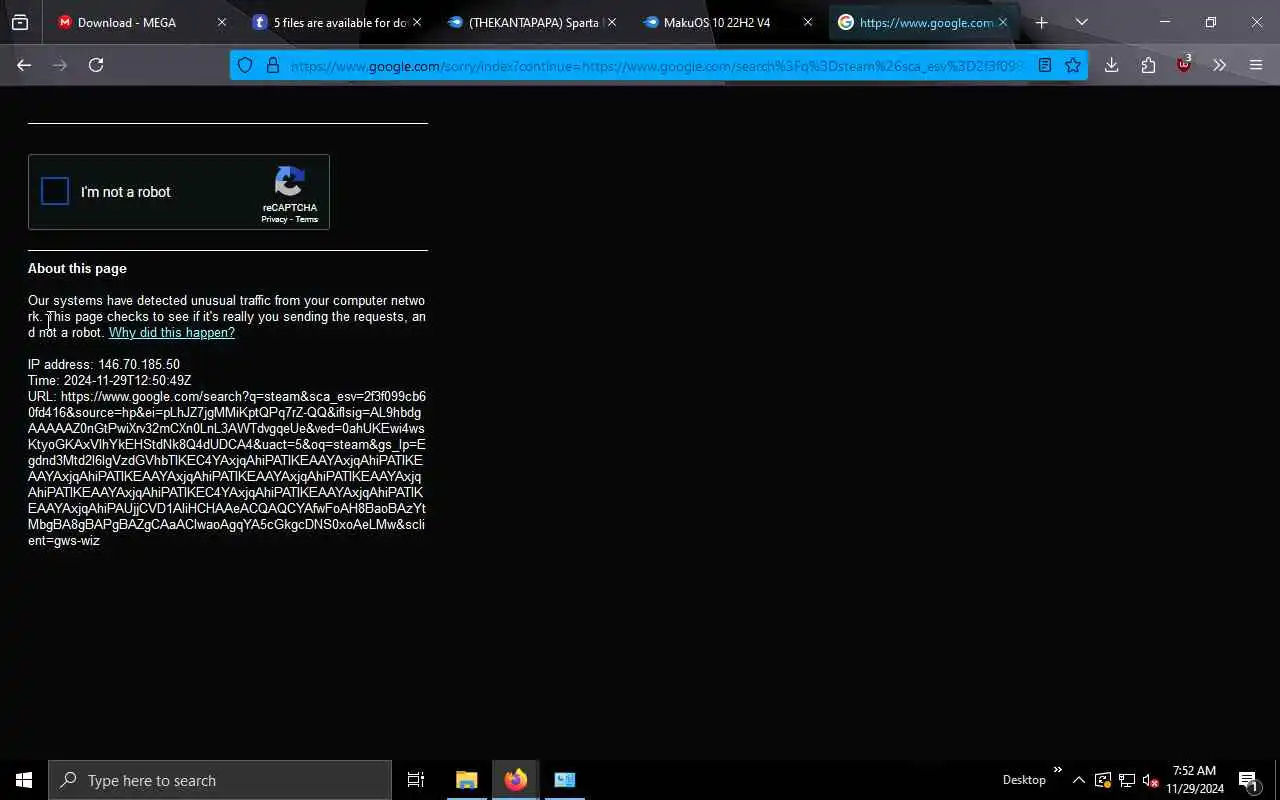Close the 5 files are available tab
This screenshot has width=1280, height=800.
pos(417,22)
